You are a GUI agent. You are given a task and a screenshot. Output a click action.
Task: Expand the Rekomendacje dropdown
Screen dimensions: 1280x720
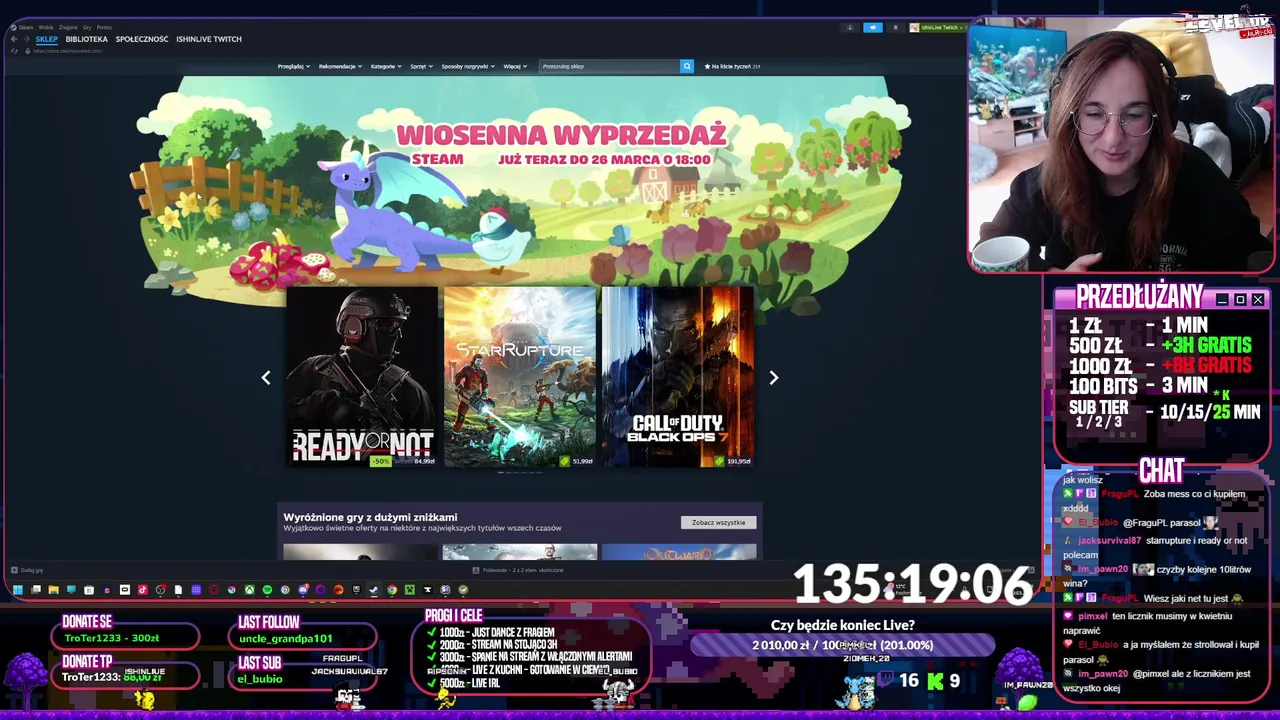[x=340, y=66]
